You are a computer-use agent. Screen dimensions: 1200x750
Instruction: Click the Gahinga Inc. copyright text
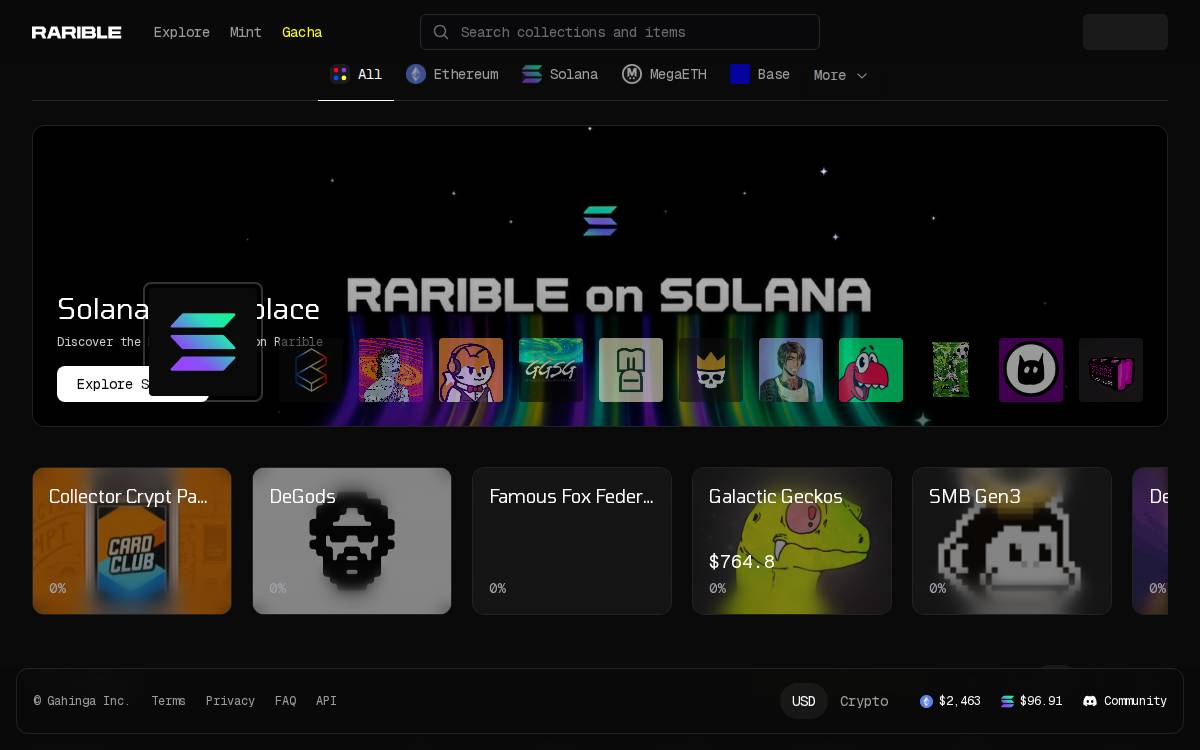tap(82, 701)
